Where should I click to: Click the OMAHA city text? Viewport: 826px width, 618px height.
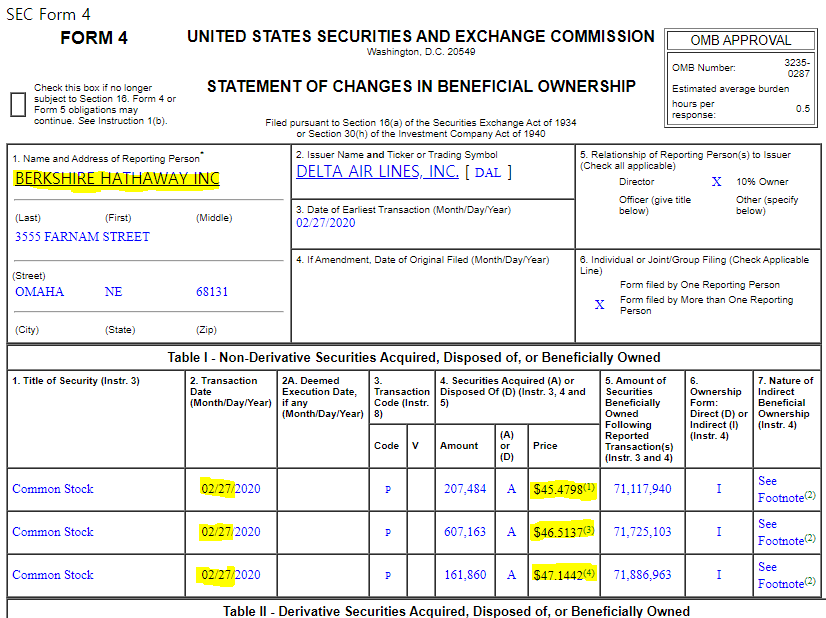pyautogui.click(x=40, y=292)
